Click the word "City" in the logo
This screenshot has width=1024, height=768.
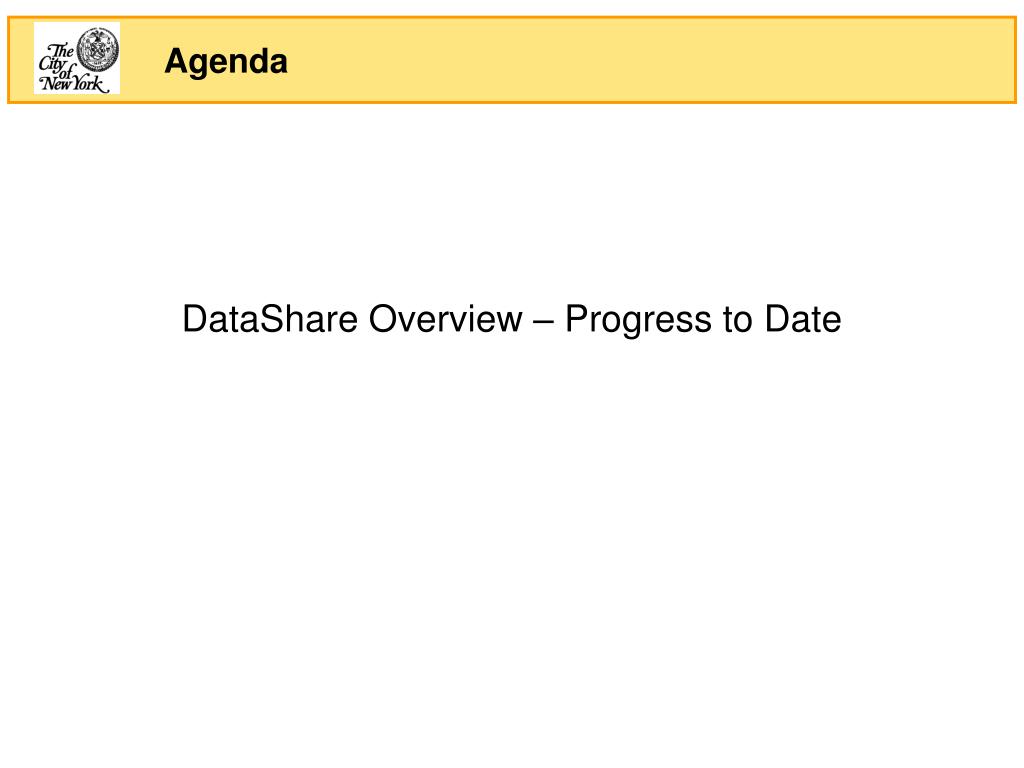51,64
